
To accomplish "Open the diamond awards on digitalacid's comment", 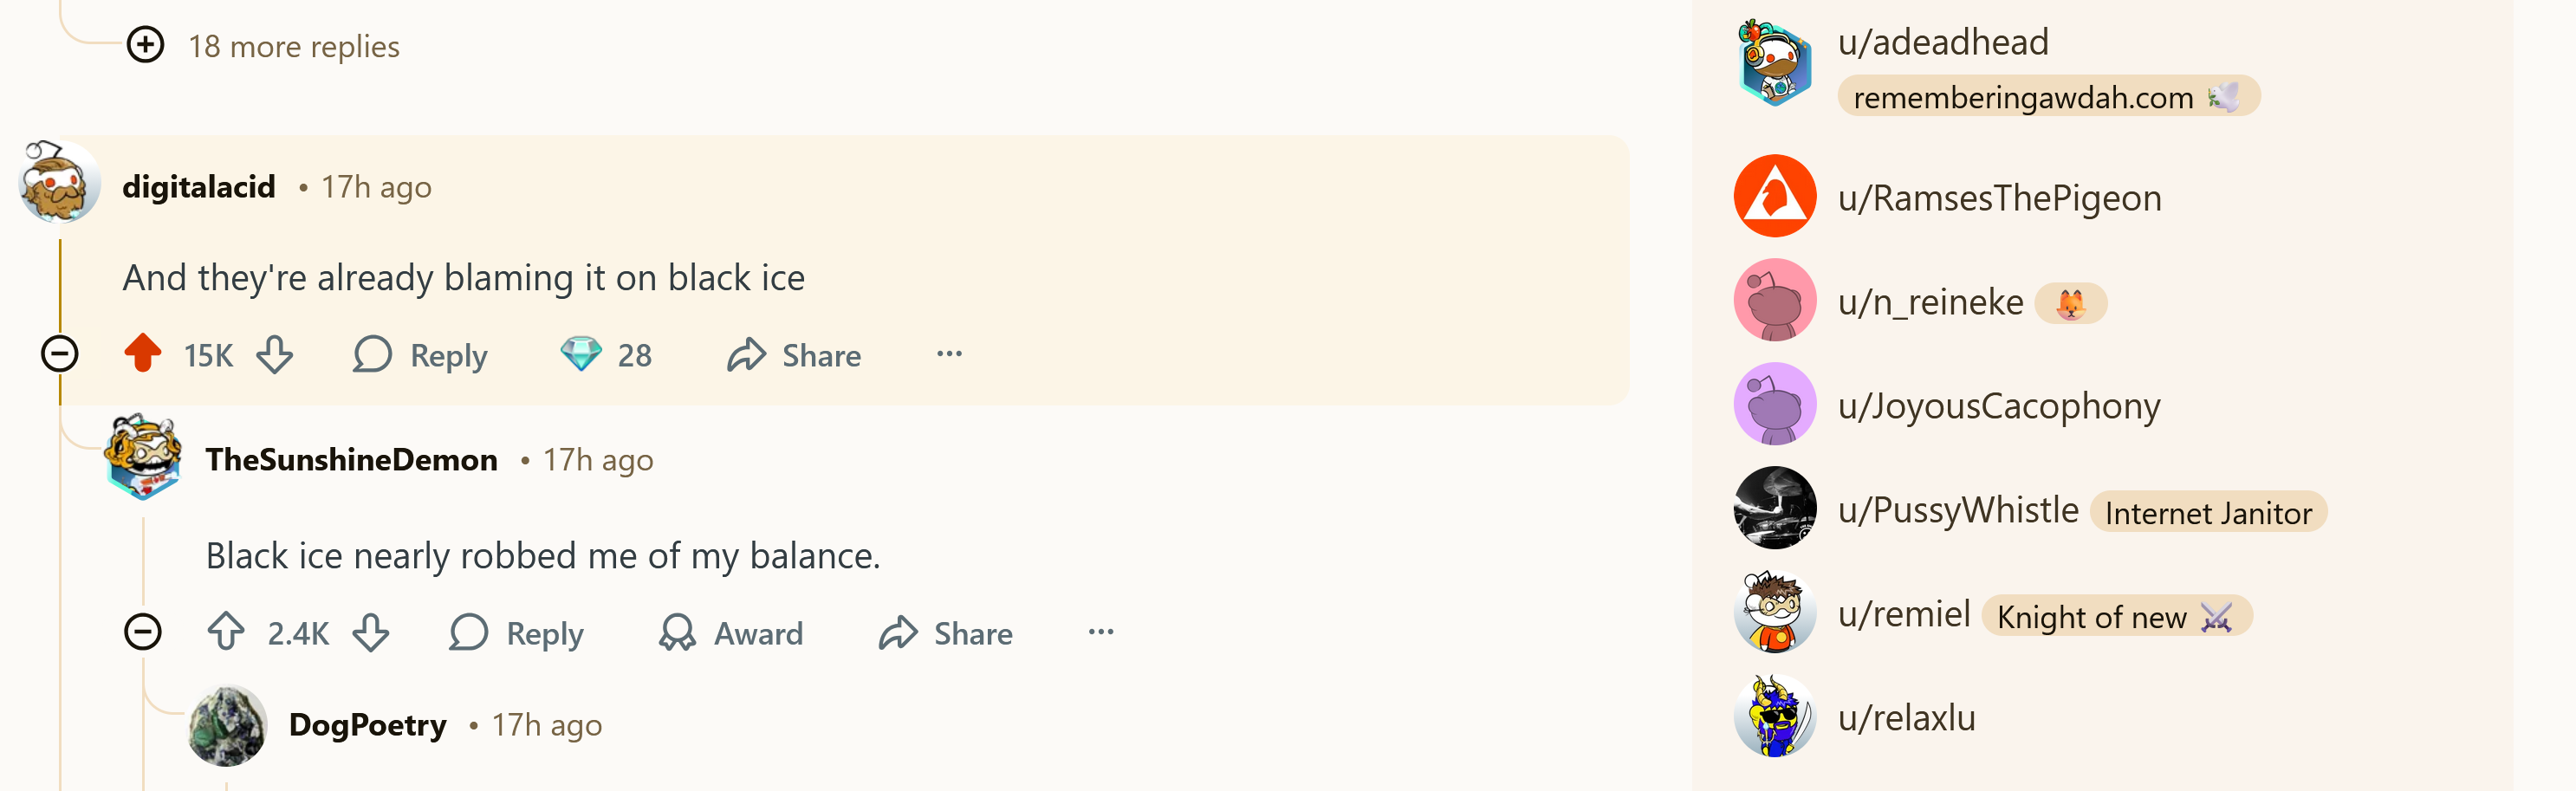I will 606,355.
